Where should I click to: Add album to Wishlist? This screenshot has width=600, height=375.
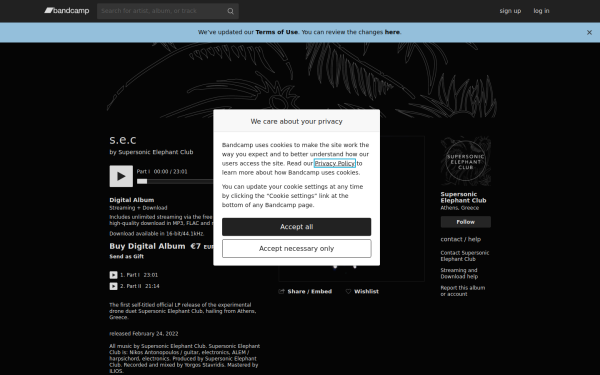tap(362, 291)
